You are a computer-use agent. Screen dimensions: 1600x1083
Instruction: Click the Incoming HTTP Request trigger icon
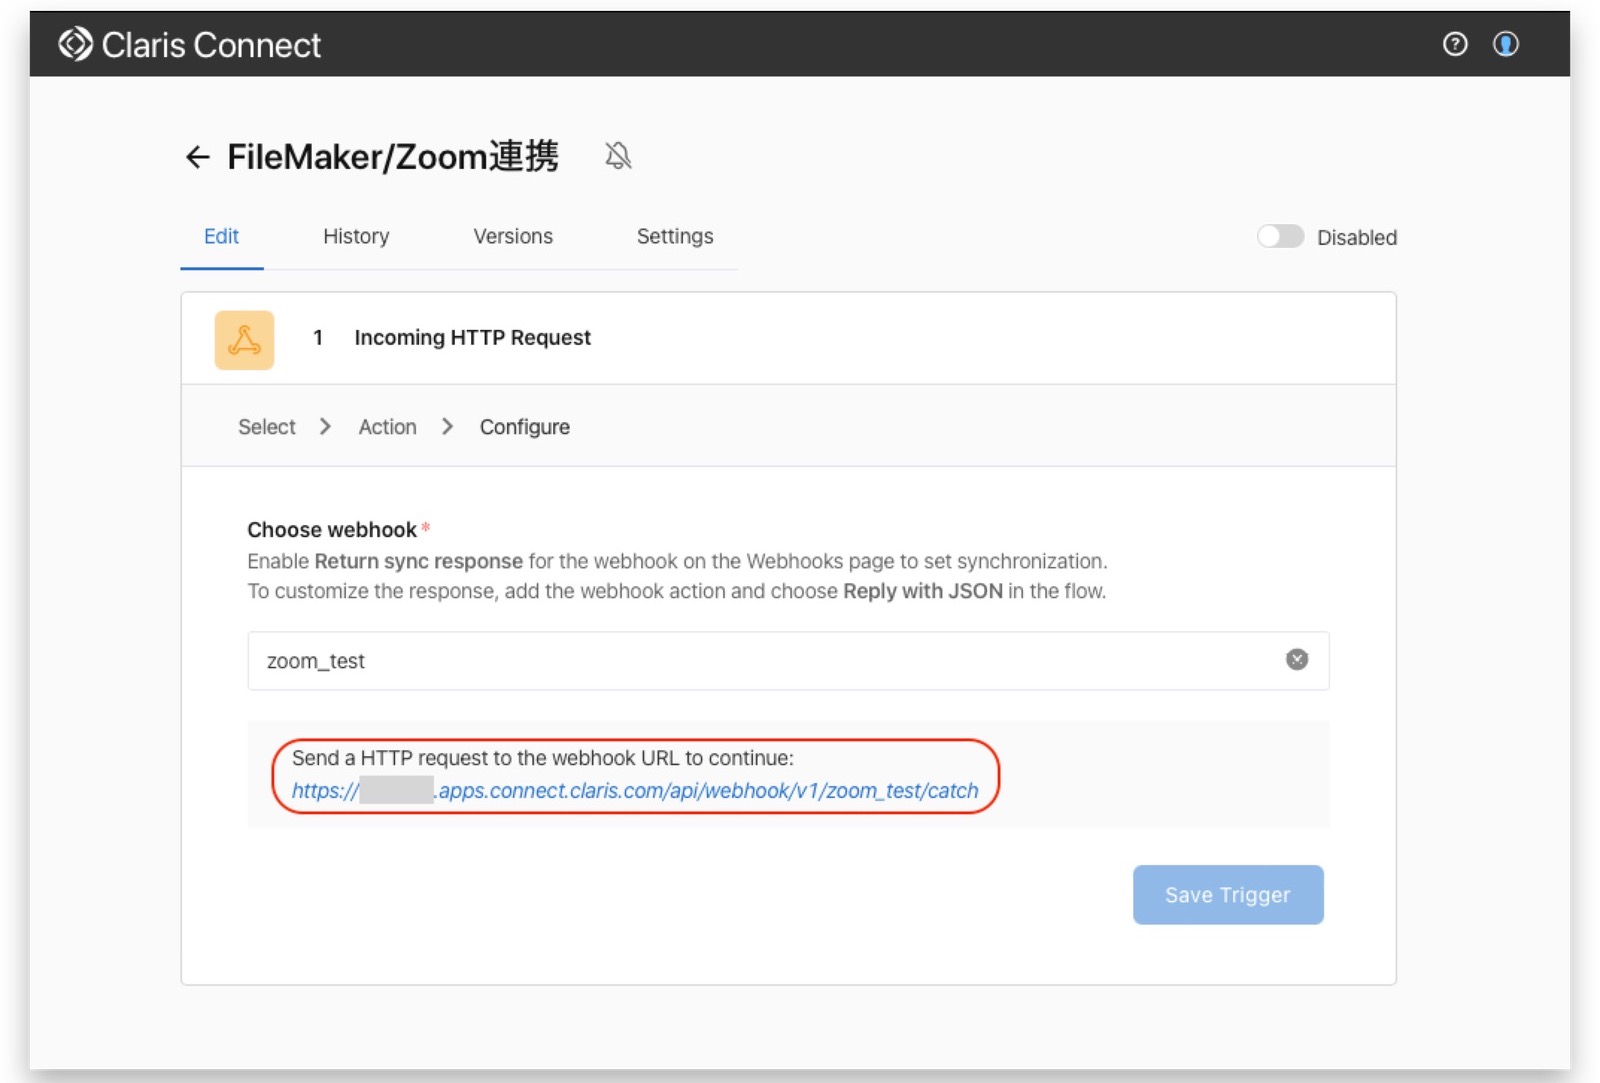point(244,338)
